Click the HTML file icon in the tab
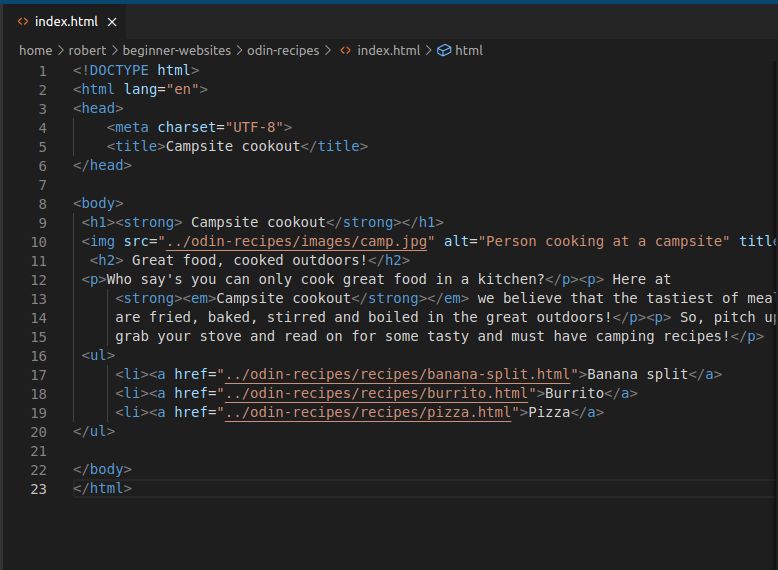Viewport: 778px width, 570px height. pyautogui.click(x=23, y=21)
